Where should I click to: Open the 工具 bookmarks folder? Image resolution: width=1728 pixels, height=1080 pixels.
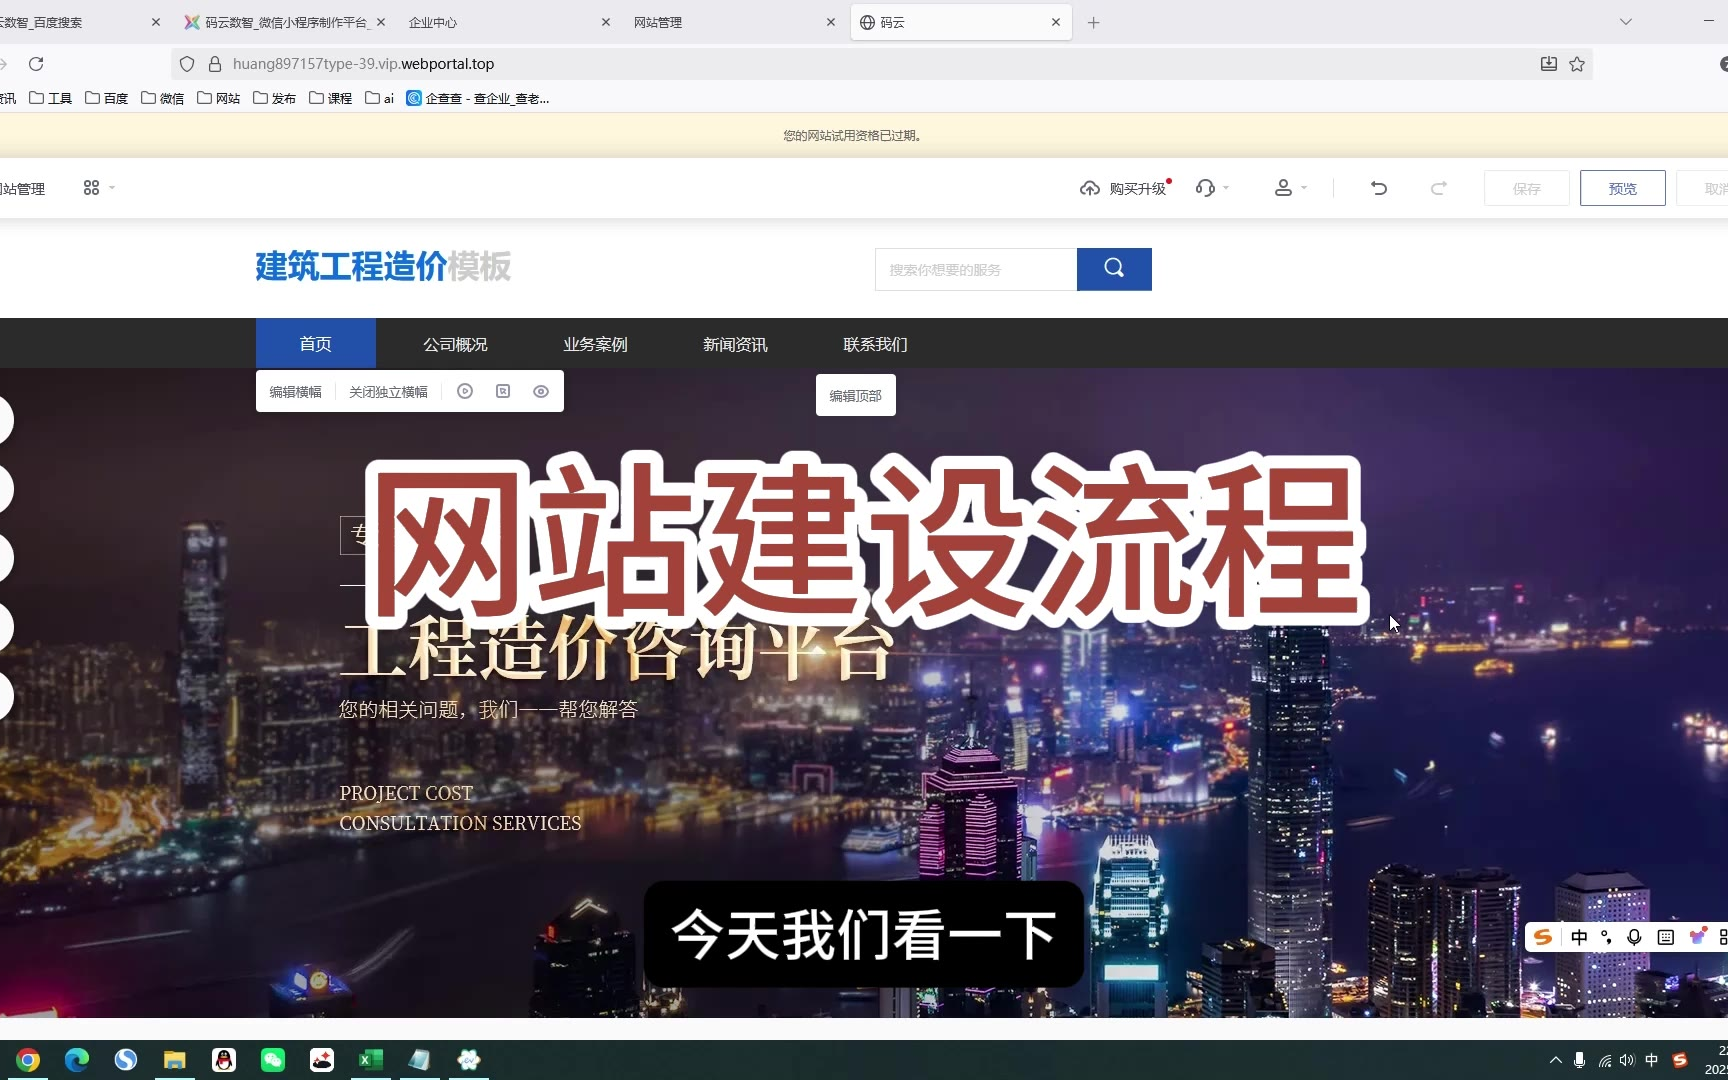tap(50, 98)
